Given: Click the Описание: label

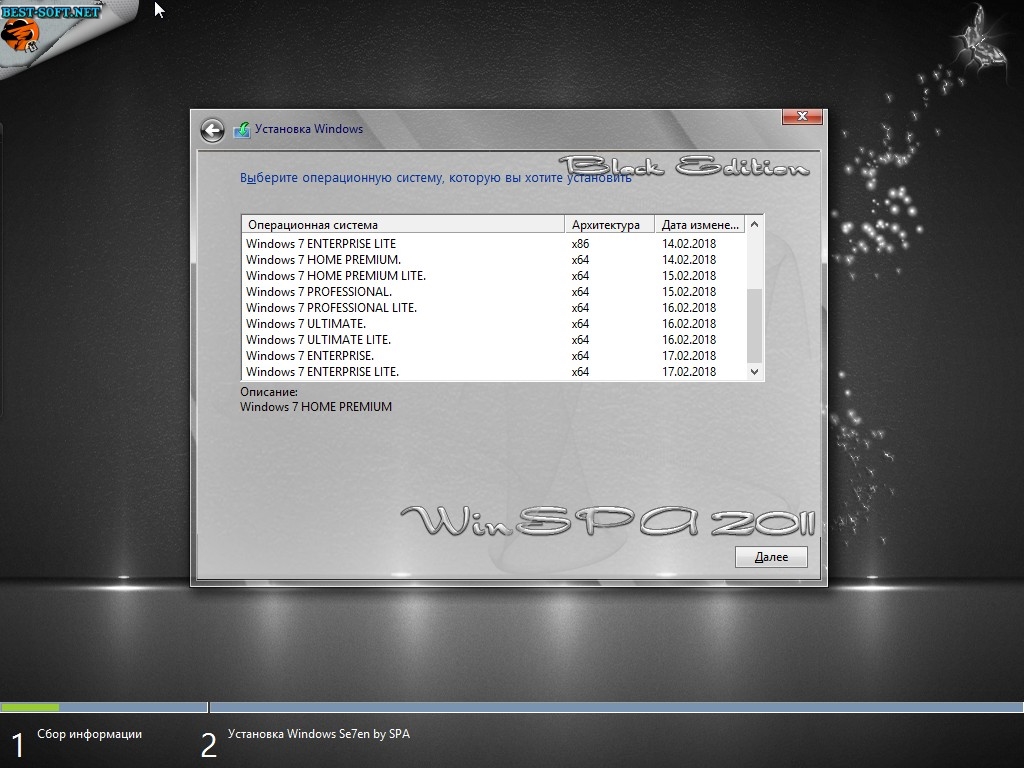Looking at the screenshot, I should point(269,392).
